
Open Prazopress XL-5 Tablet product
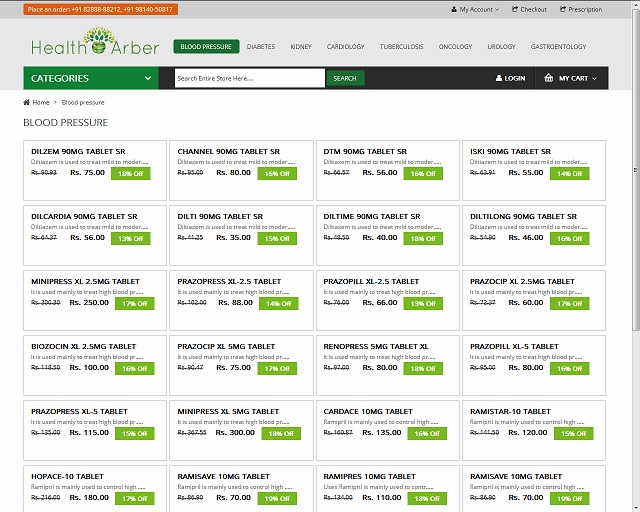[x=79, y=411]
